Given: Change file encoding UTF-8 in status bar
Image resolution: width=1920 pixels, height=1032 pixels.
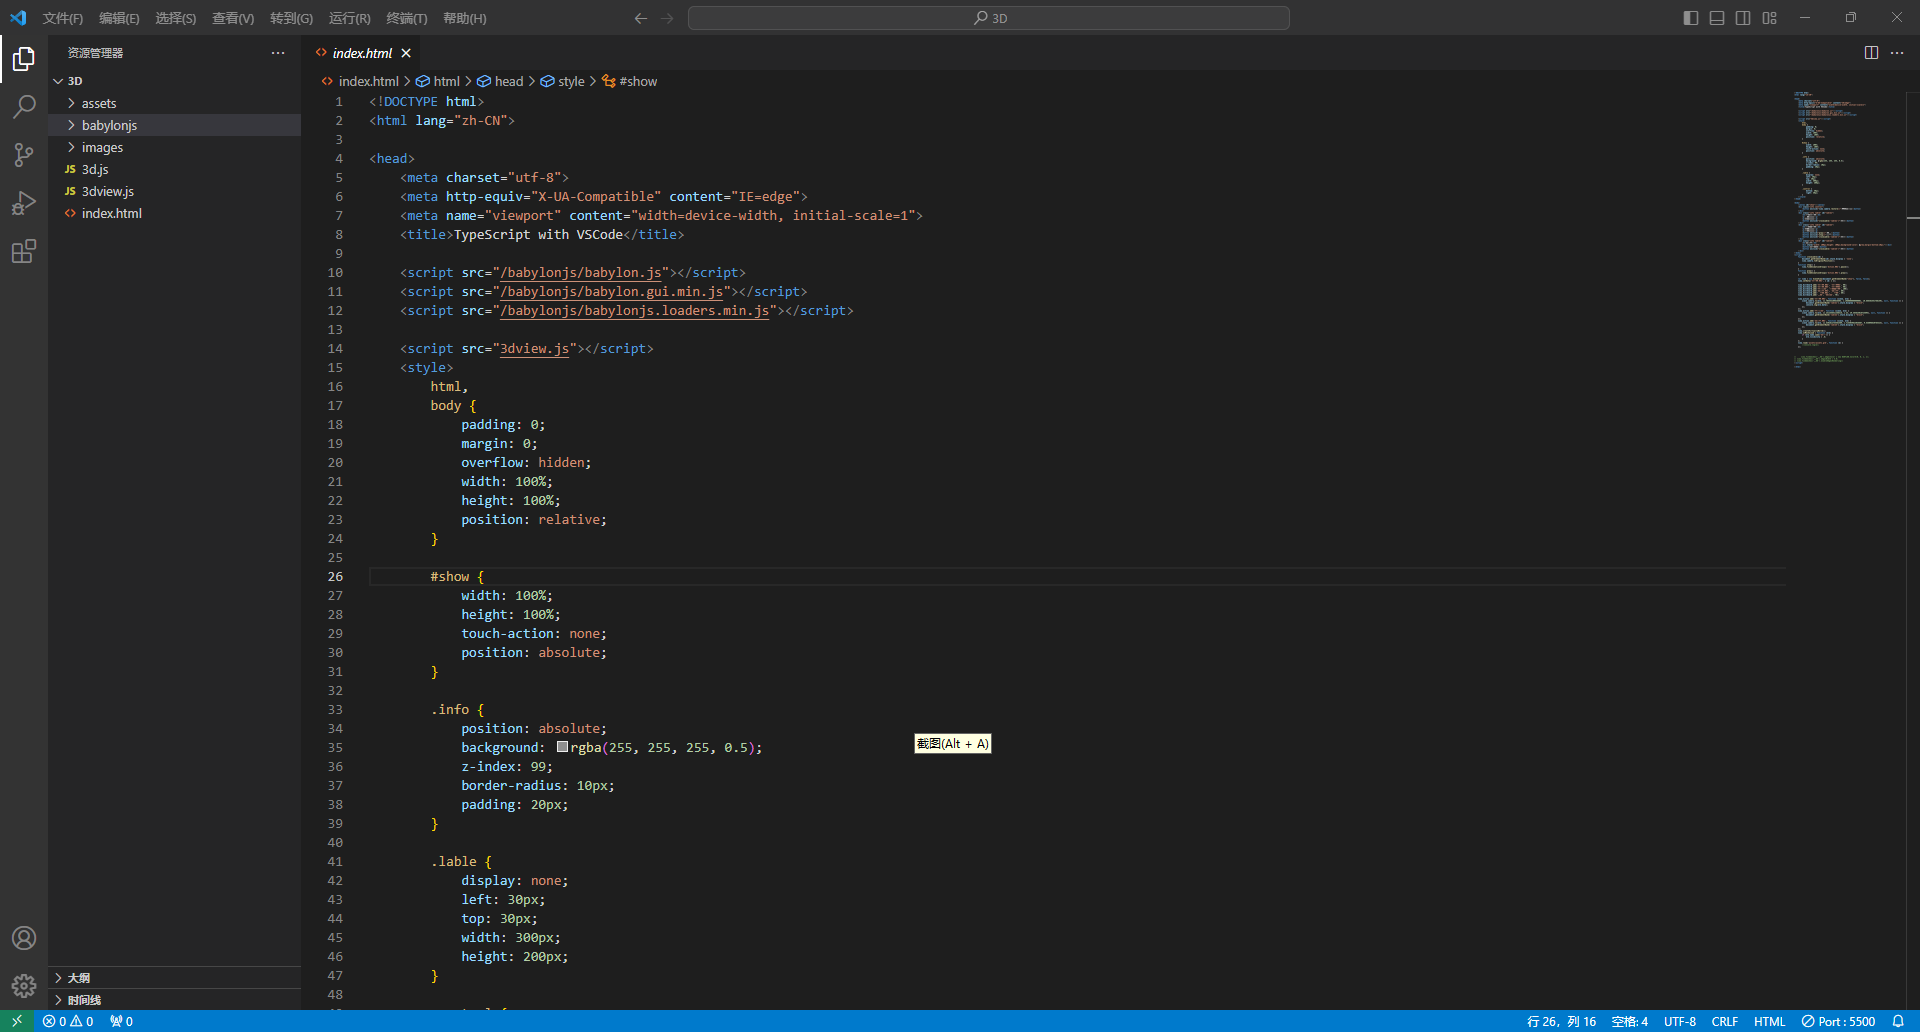Looking at the screenshot, I should [1680, 1021].
